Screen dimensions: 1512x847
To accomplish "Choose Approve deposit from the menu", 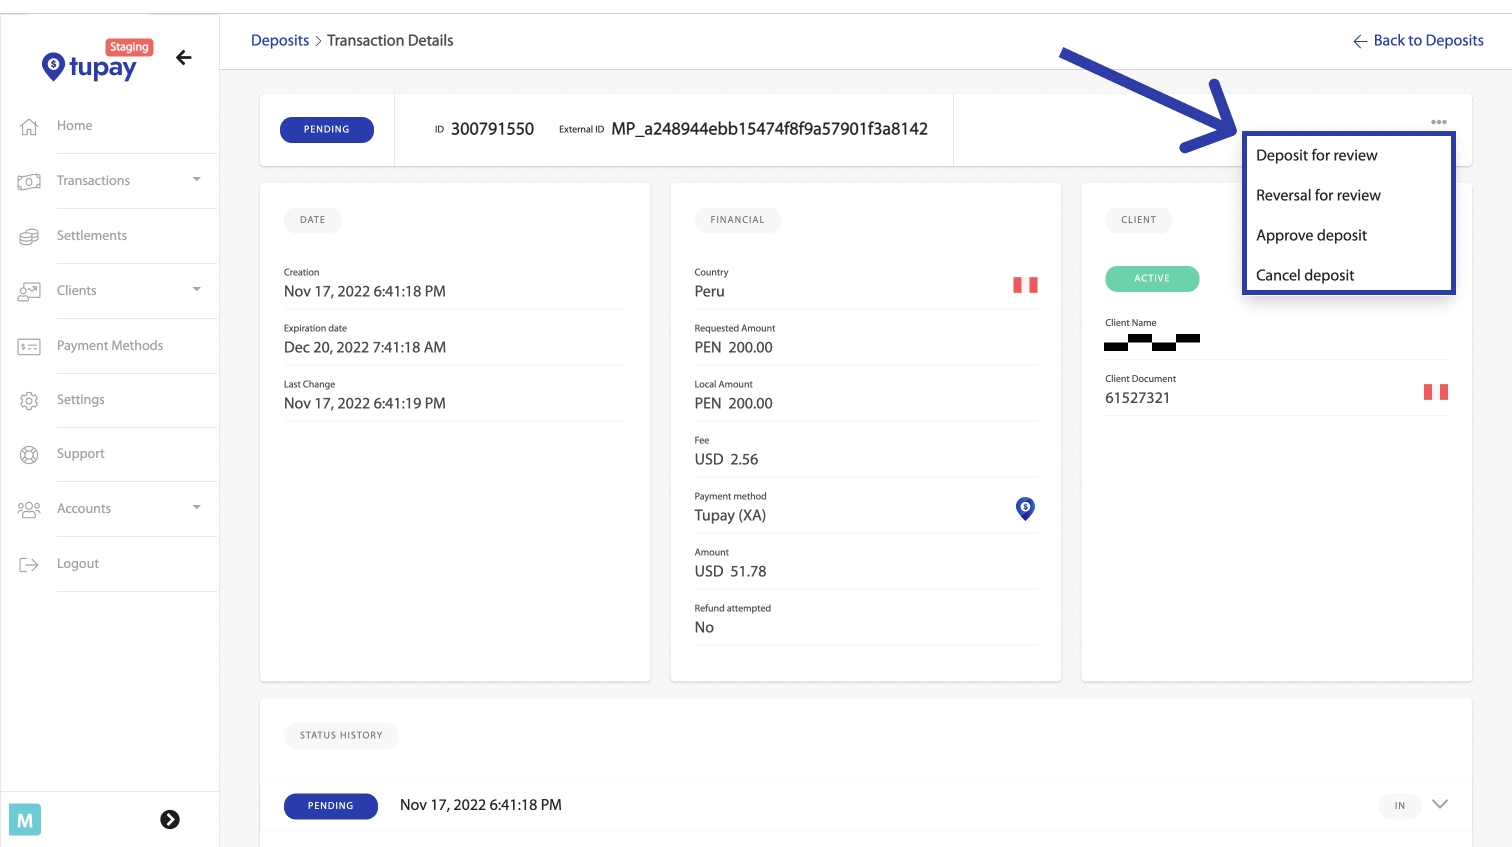I will [x=1311, y=236].
